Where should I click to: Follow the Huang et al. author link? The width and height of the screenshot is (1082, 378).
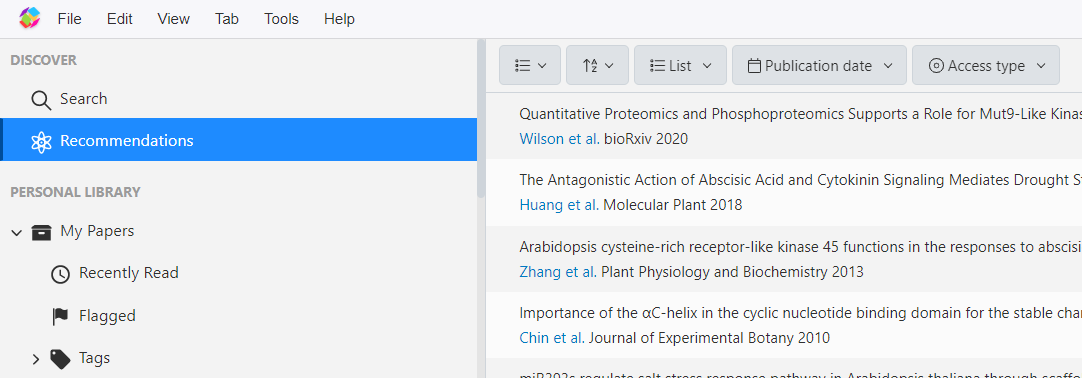tap(560, 205)
